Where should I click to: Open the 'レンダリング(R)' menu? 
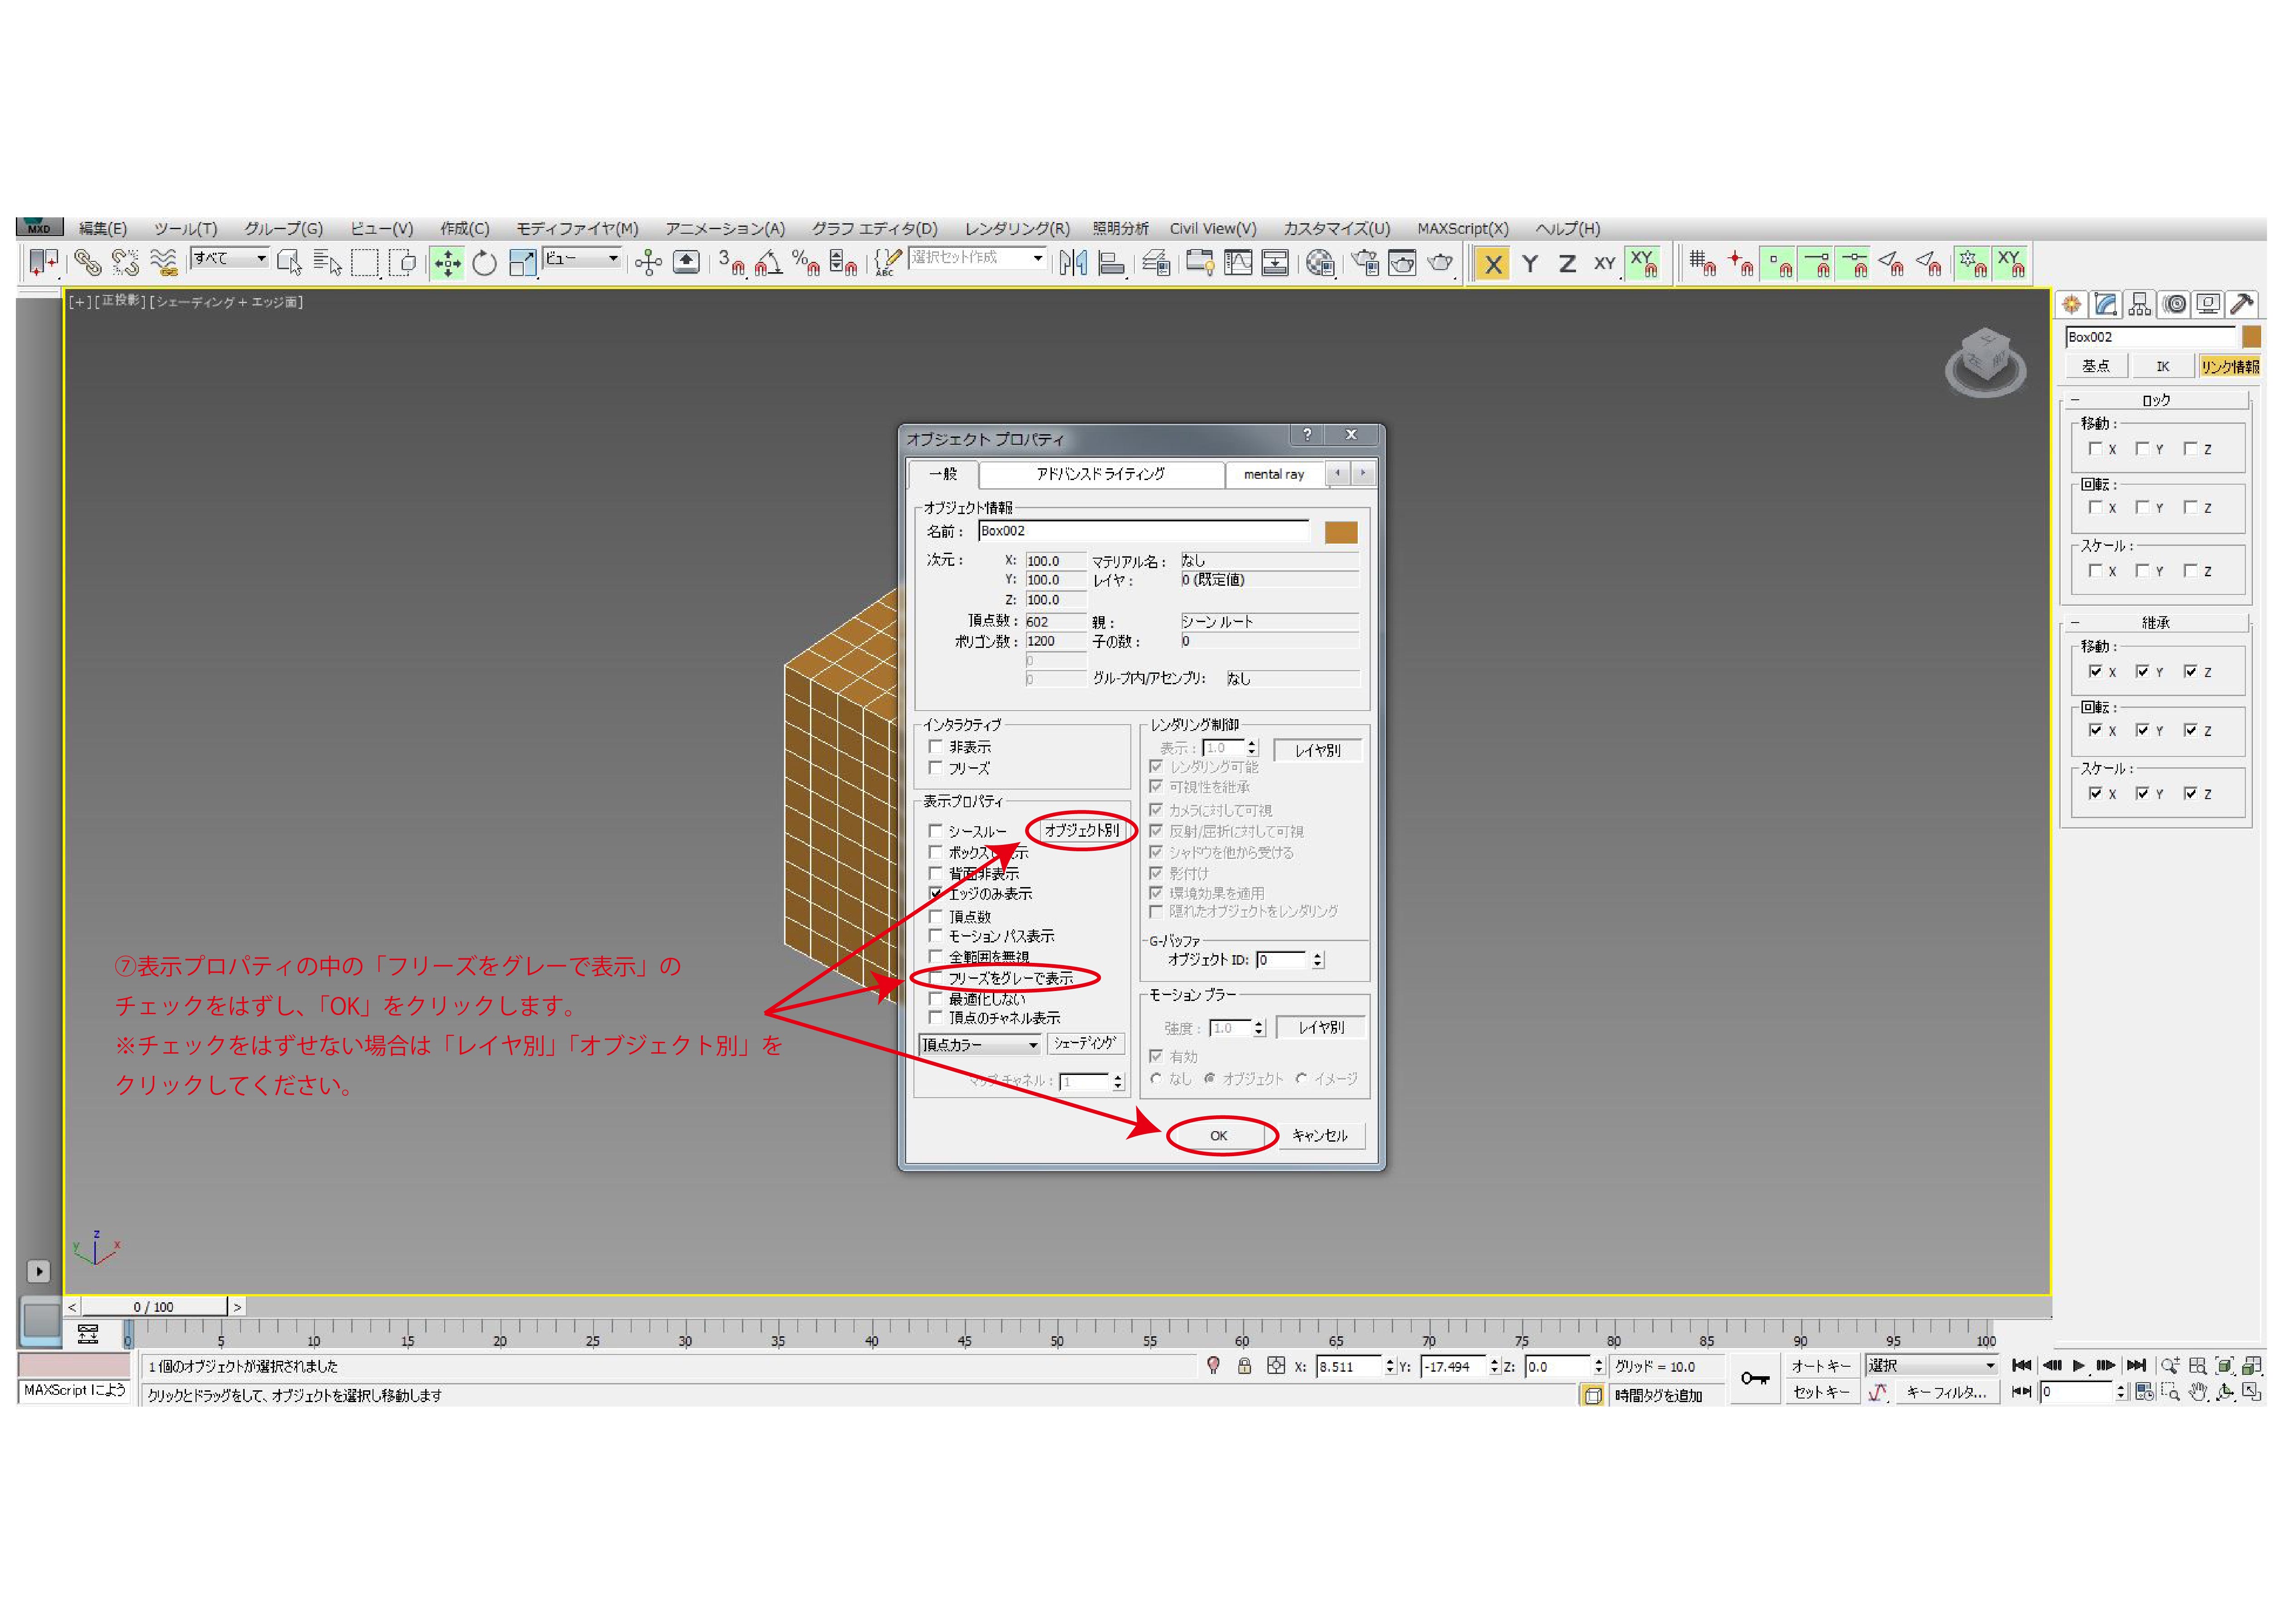[1016, 228]
